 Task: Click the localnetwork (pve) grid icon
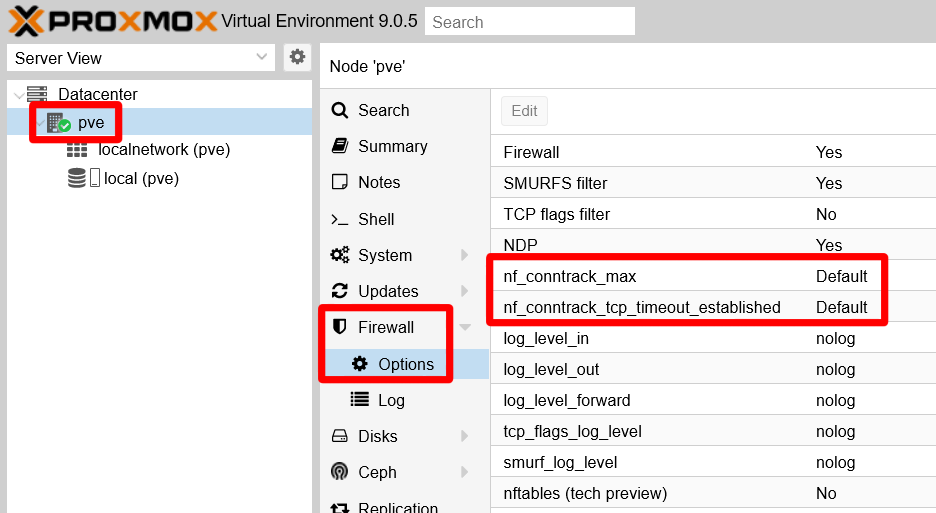pyautogui.click(x=76, y=149)
